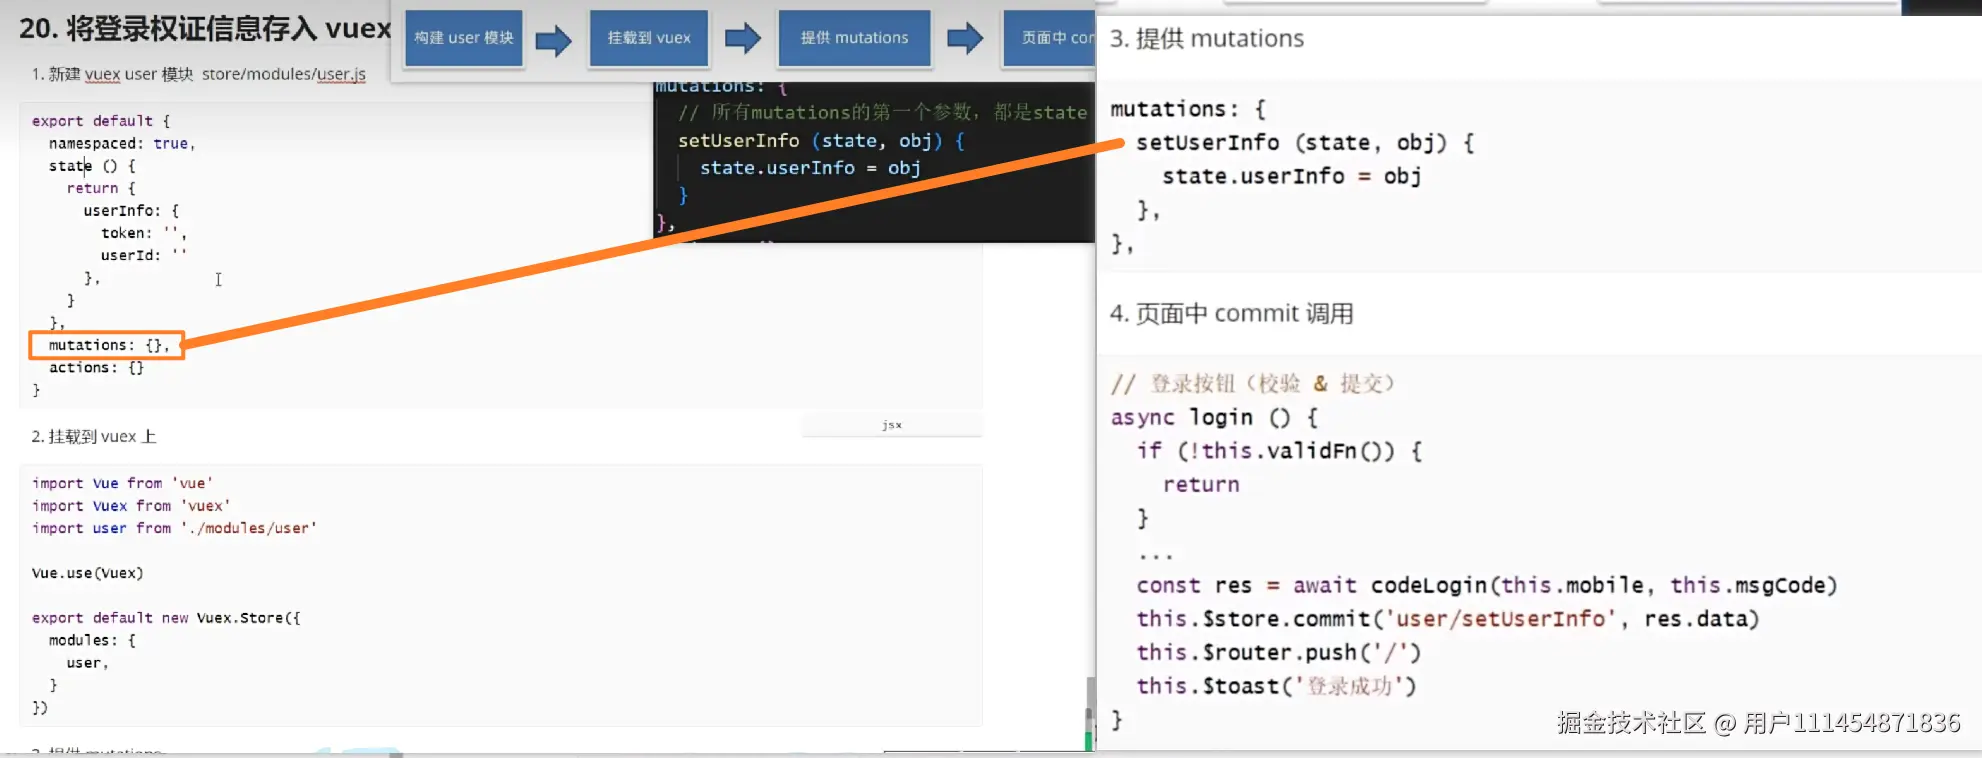Click the code line async login () {
1982x758 pixels.
pos(1214,417)
